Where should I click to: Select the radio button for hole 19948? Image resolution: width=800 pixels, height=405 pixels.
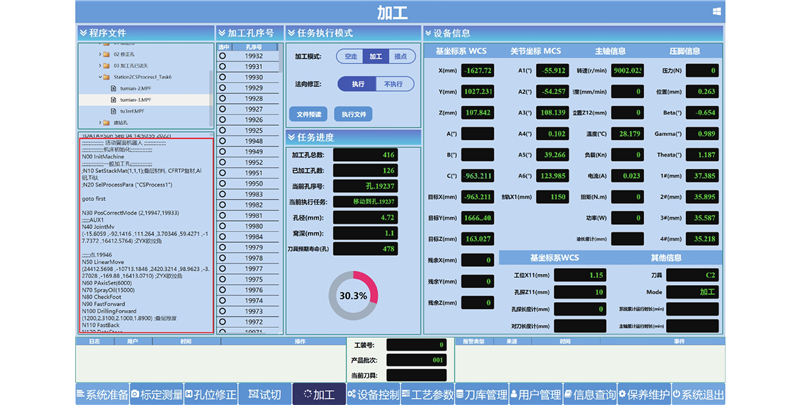point(223,142)
